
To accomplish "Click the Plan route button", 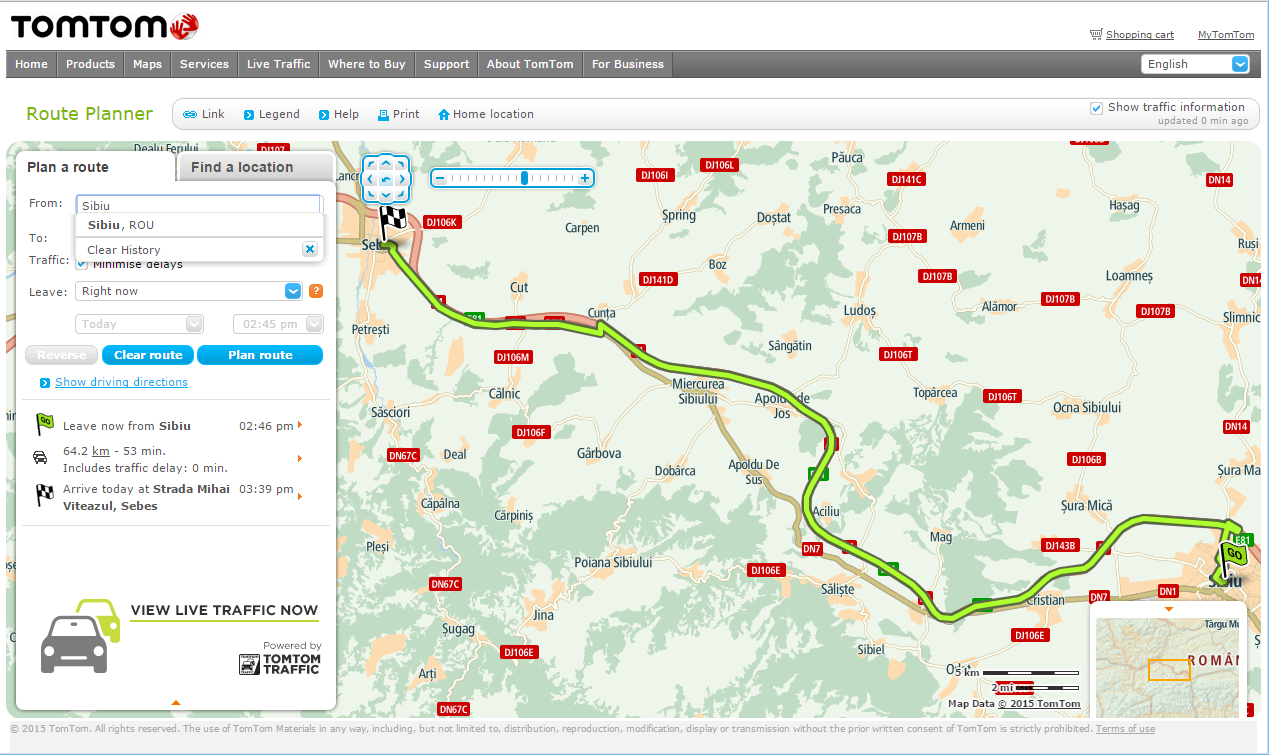I will click(260, 355).
